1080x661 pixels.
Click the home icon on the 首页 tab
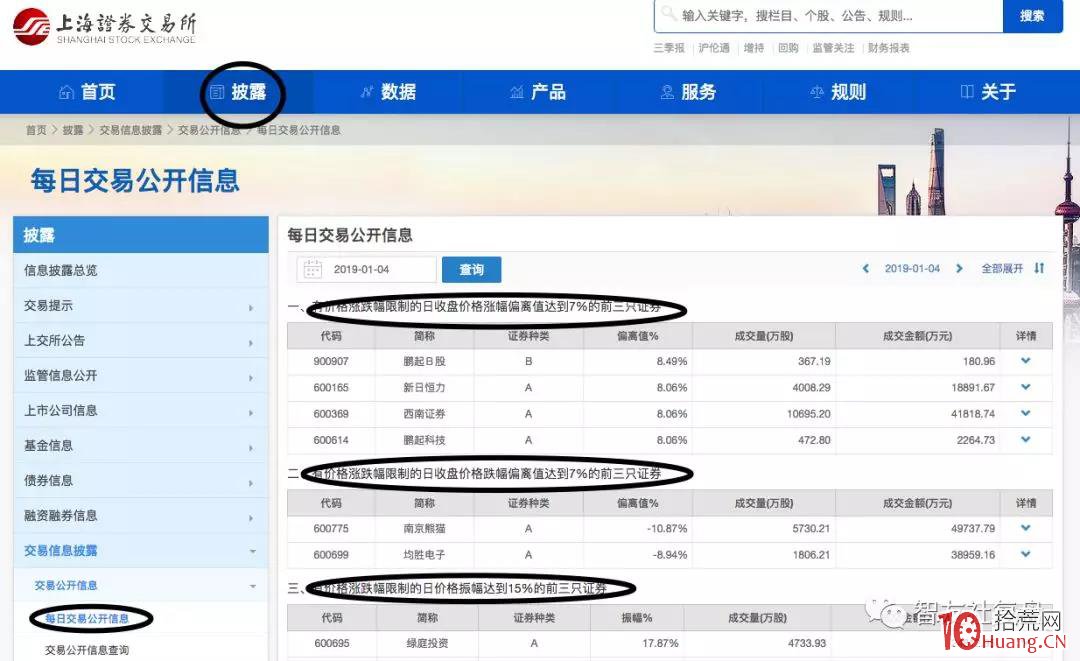[66, 92]
